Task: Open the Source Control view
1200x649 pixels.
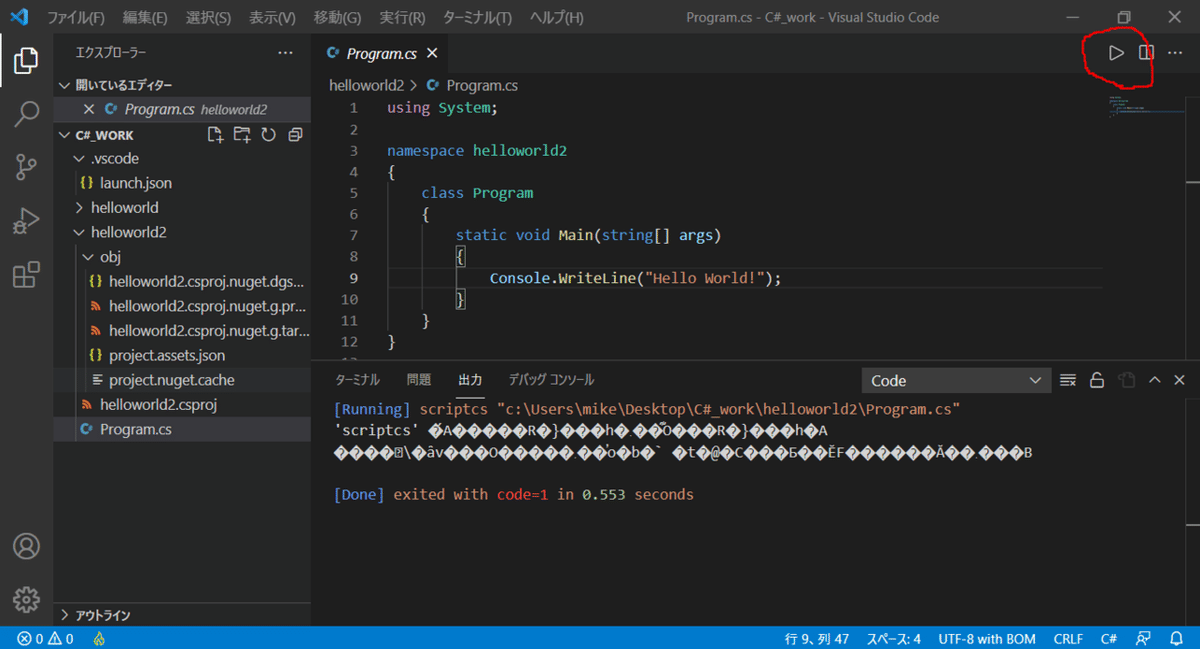Action: pos(26,167)
